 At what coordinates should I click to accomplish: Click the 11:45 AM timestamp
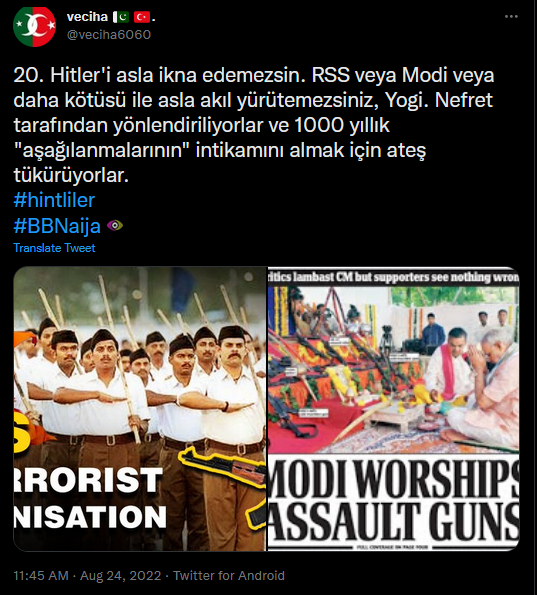click(x=41, y=576)
